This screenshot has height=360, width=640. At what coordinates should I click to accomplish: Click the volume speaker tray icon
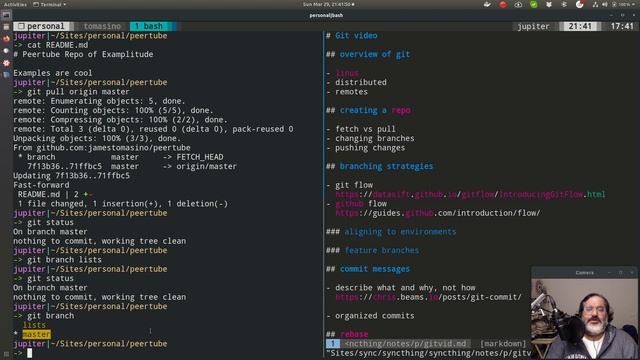(604, 4)
